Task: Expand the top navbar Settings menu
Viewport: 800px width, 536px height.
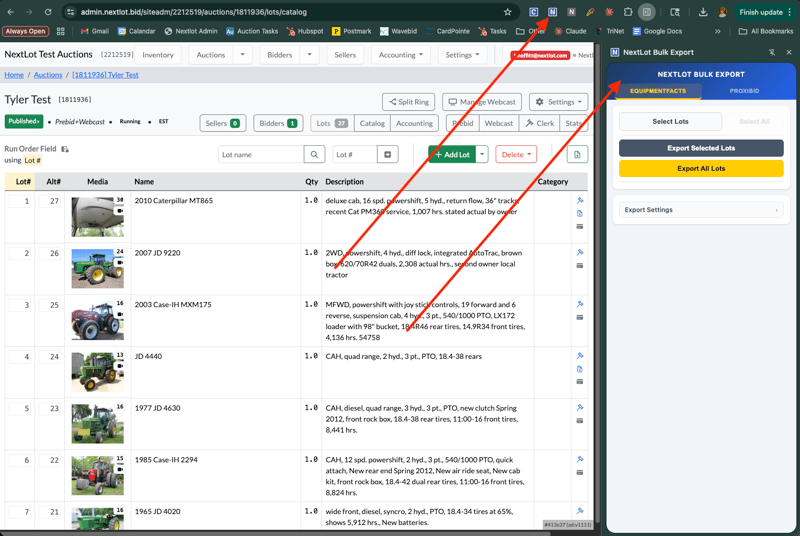Action: pyautogui.click(x=462, y=55)
